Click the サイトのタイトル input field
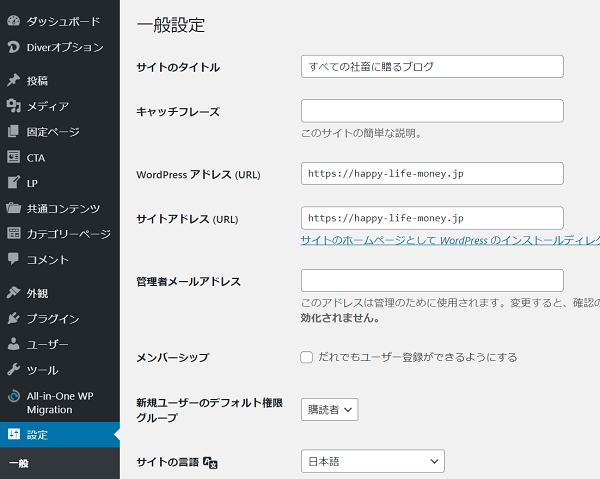Image resolution: width=600 pixels, height=479 pixels. point(432,67)
